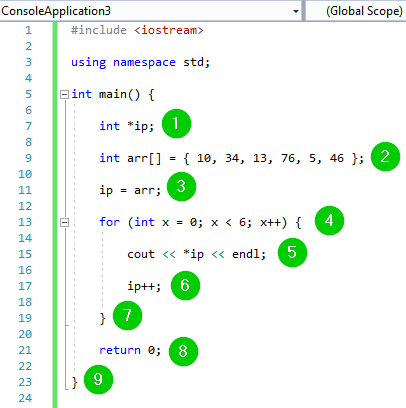The height and width of the screenshot is (408, 406).
Task: Open the ConsoleApplication3 project dropdown
Action: coord(295,12)
